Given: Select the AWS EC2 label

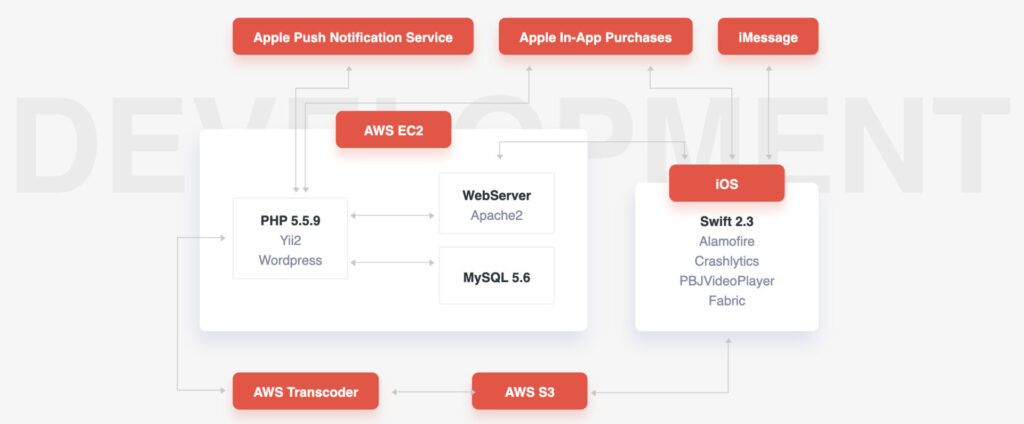Looking at the screenshot, I should pyautogui.click(x=393, y=130).
